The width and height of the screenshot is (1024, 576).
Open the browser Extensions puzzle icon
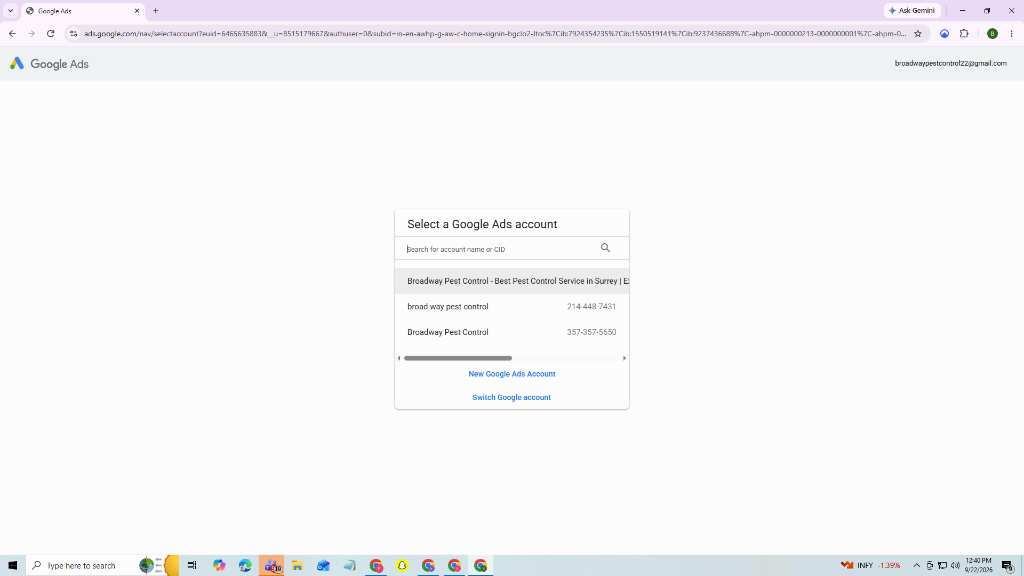[964, 33]
